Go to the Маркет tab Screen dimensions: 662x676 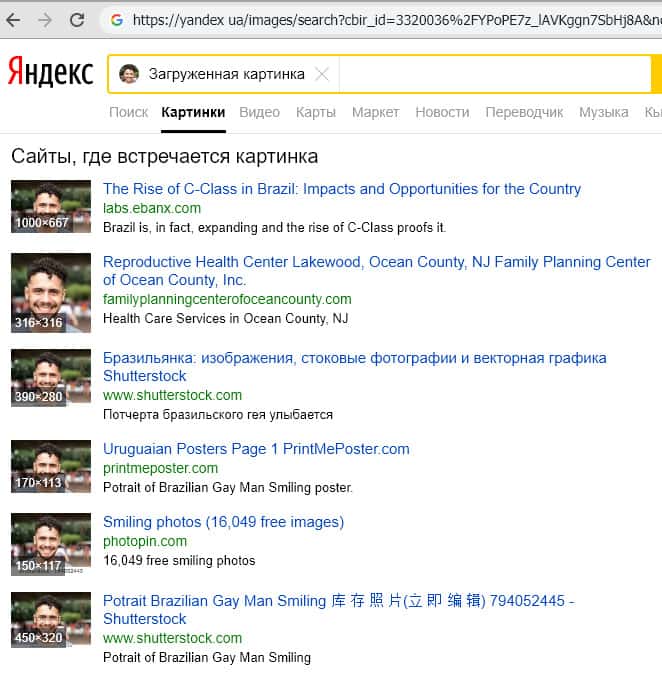(375, 112)
